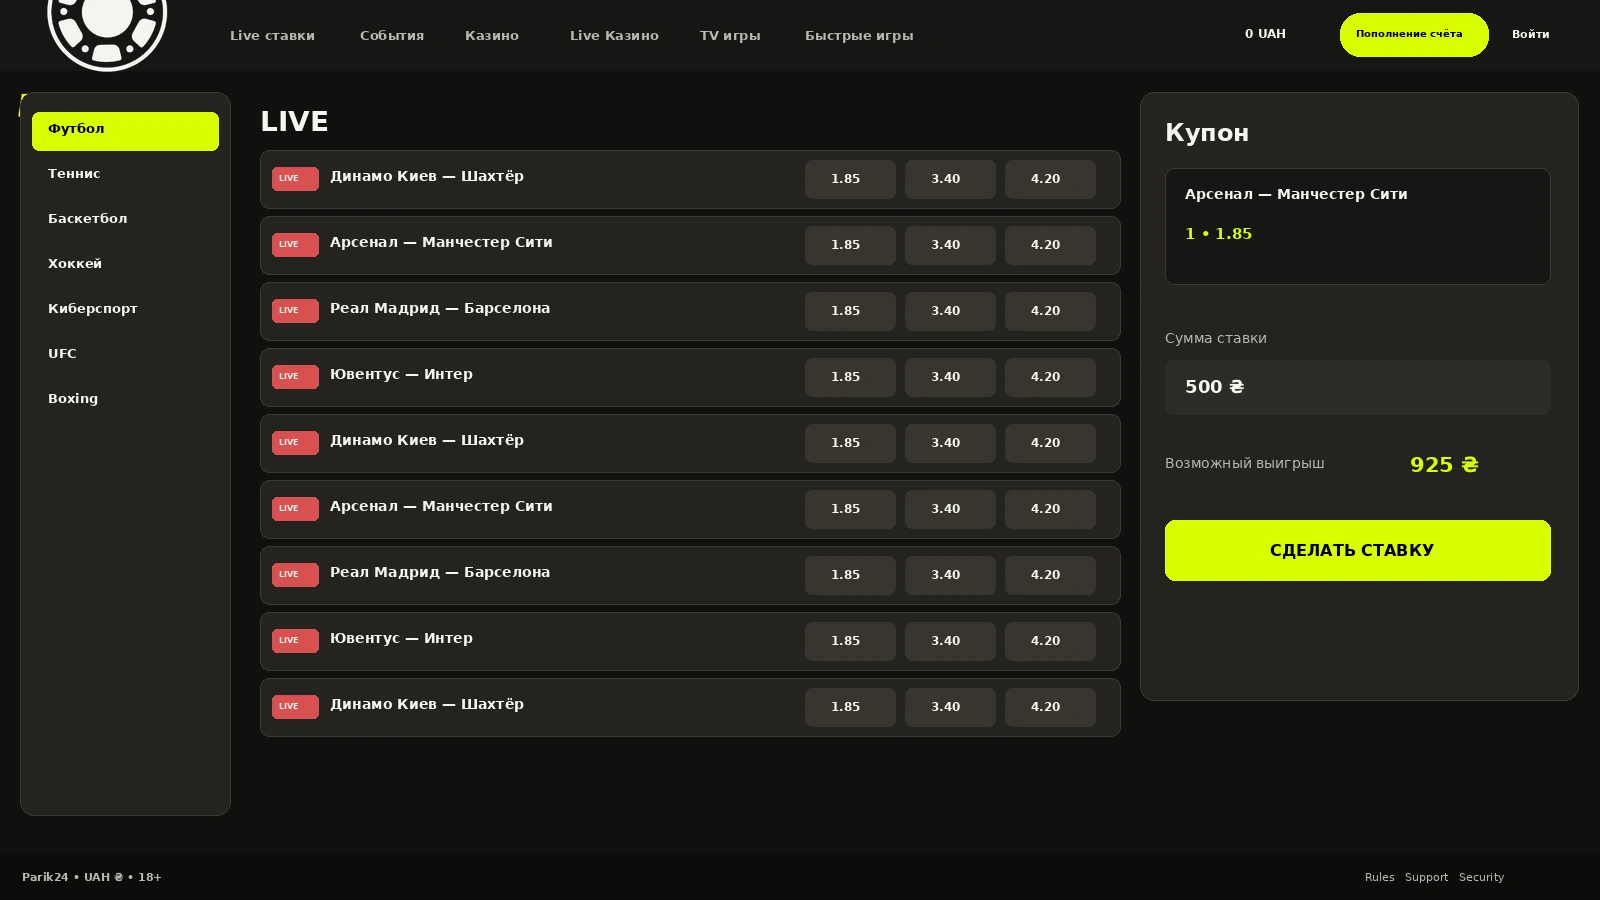Click the Parik24 • UAH ₴ • 18+ footer text
Viewport: 1600px width, 900px height.
click(92, 877)
